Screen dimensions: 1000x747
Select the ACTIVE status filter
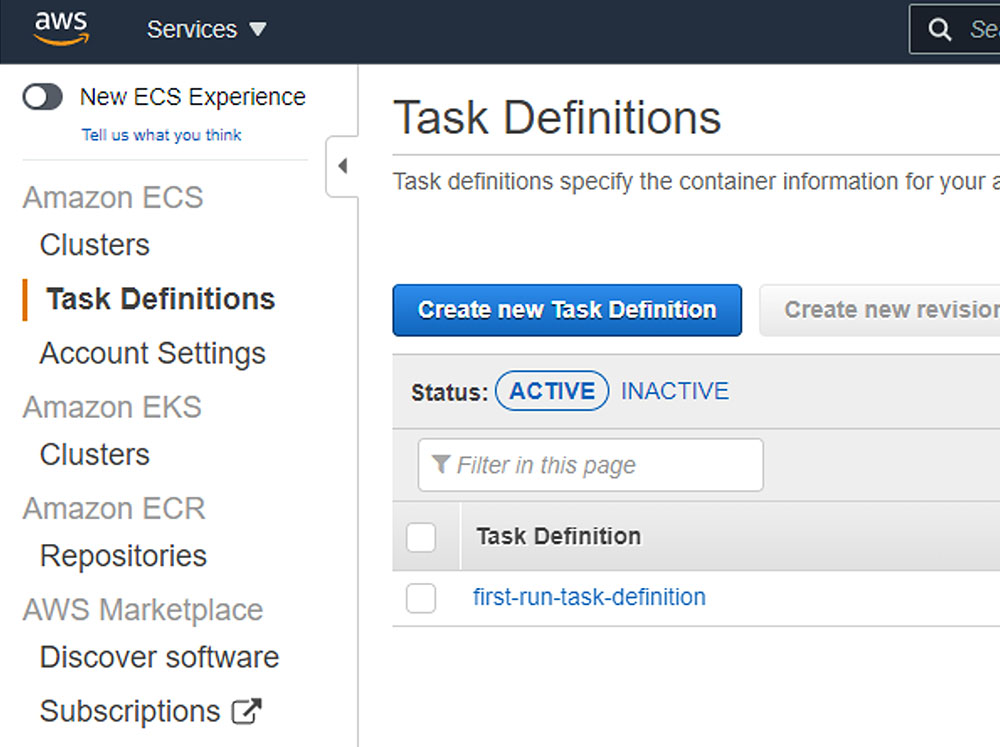click(x=552, y=391)
